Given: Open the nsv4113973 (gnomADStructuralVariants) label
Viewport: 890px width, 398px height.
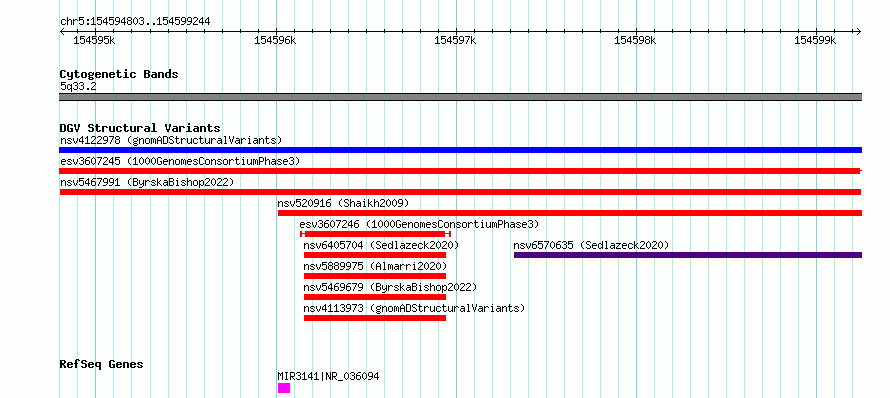Looking at the screenshot, I should tap(414, 308).
